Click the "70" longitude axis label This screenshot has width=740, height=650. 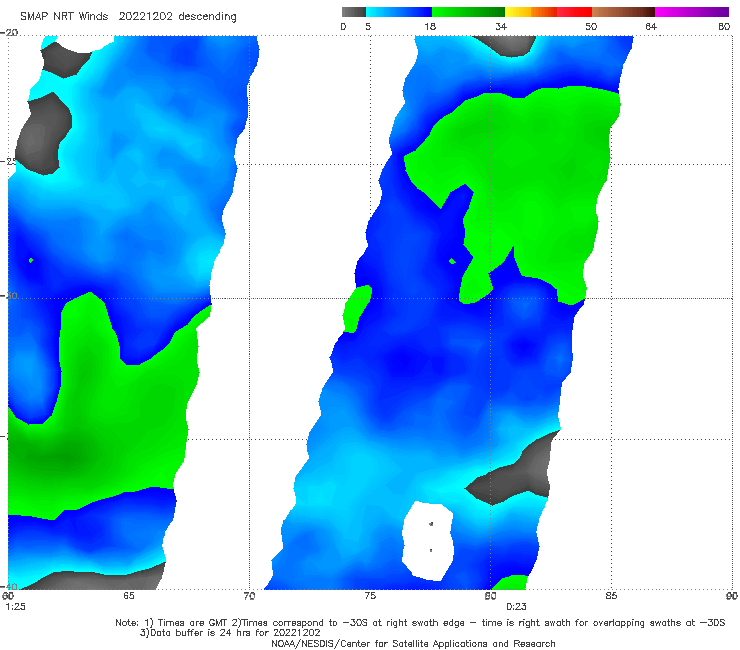pyautogui.click(x=249, y=596)
